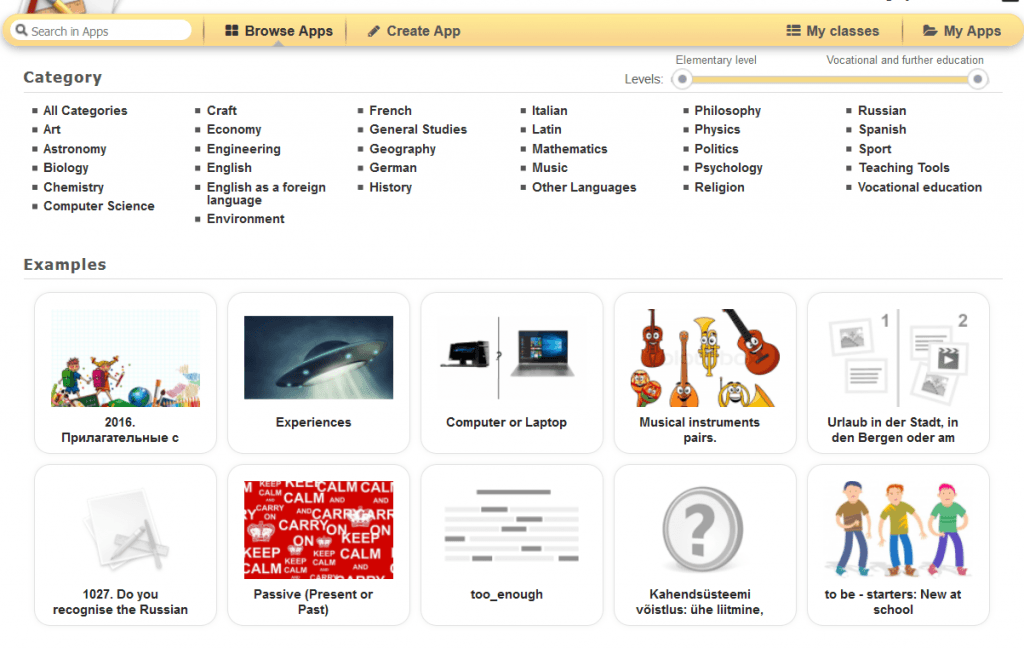Pick the Vocational education category
Image resolution: width=1024 pixels, height=648 pixels.
(920, 187)
